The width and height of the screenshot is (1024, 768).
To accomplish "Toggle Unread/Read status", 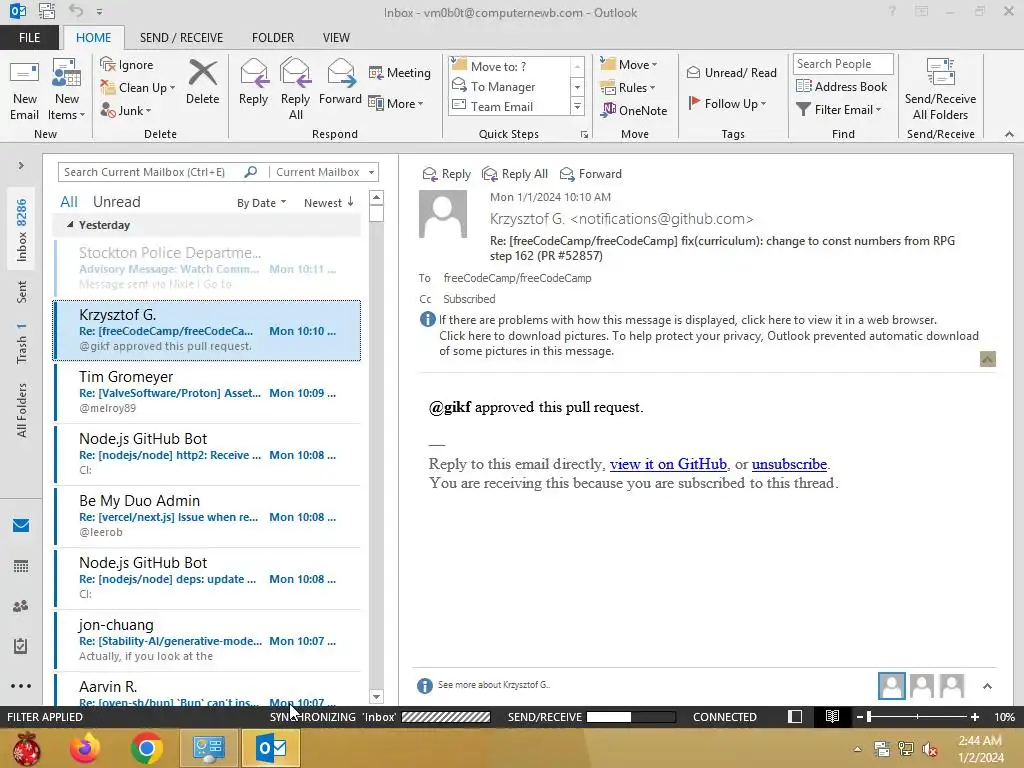I will pos(731,72).
